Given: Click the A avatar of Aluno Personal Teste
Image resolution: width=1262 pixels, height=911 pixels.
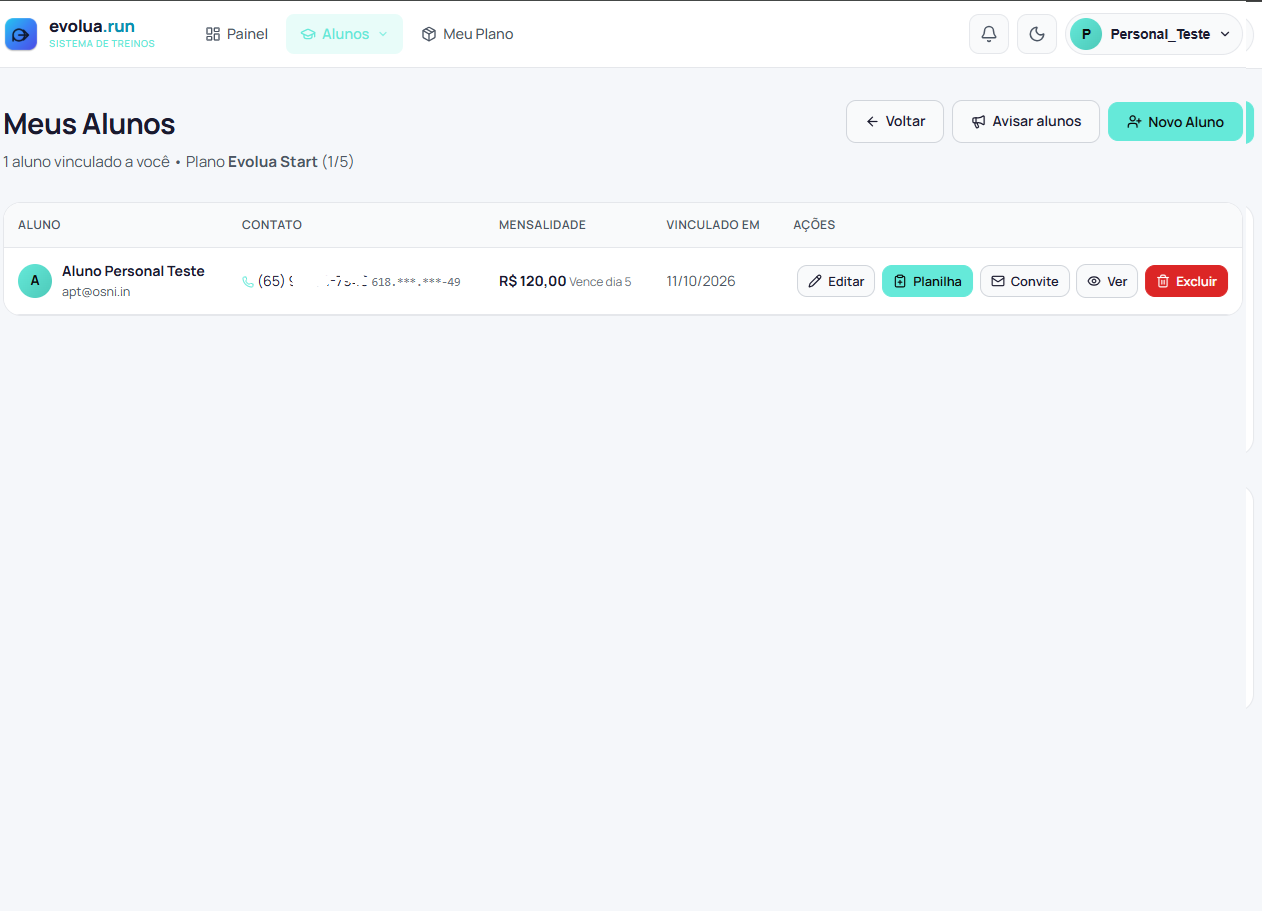Looking at the screenshot, I should [35, 281].
